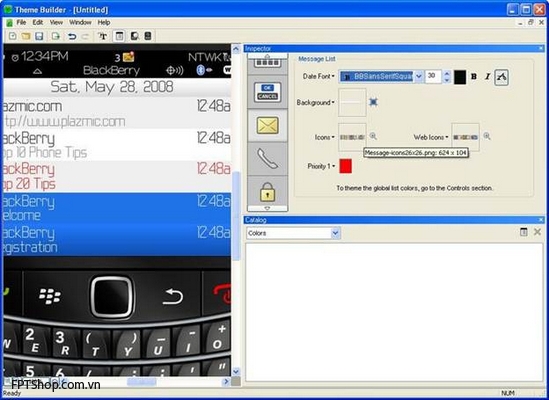Screen dimensions: 549x400
Task: Click the New theme toolbar icon
Action: coord(12,36)
